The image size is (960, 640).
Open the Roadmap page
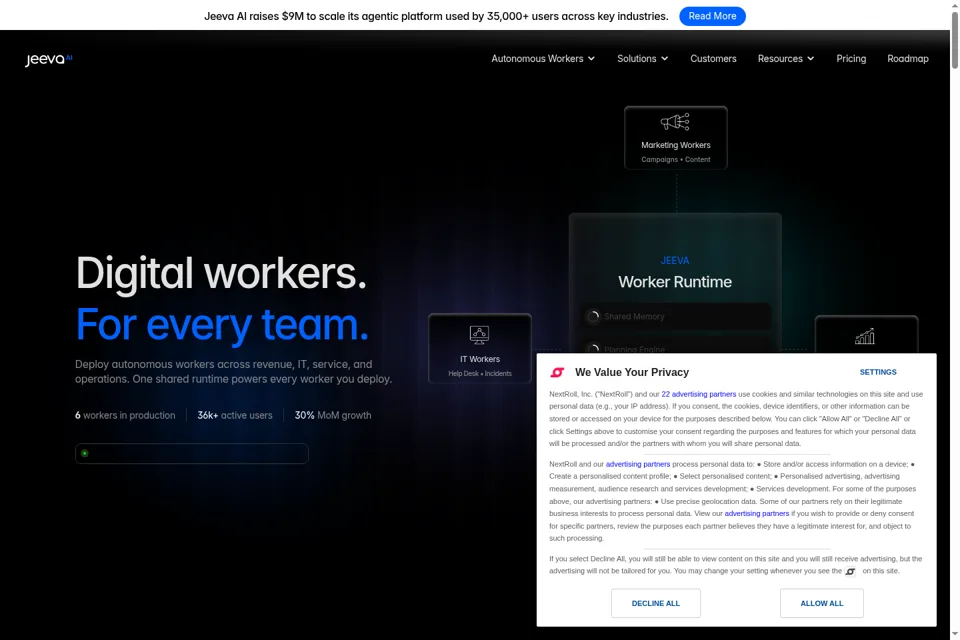tap(907, 59)
